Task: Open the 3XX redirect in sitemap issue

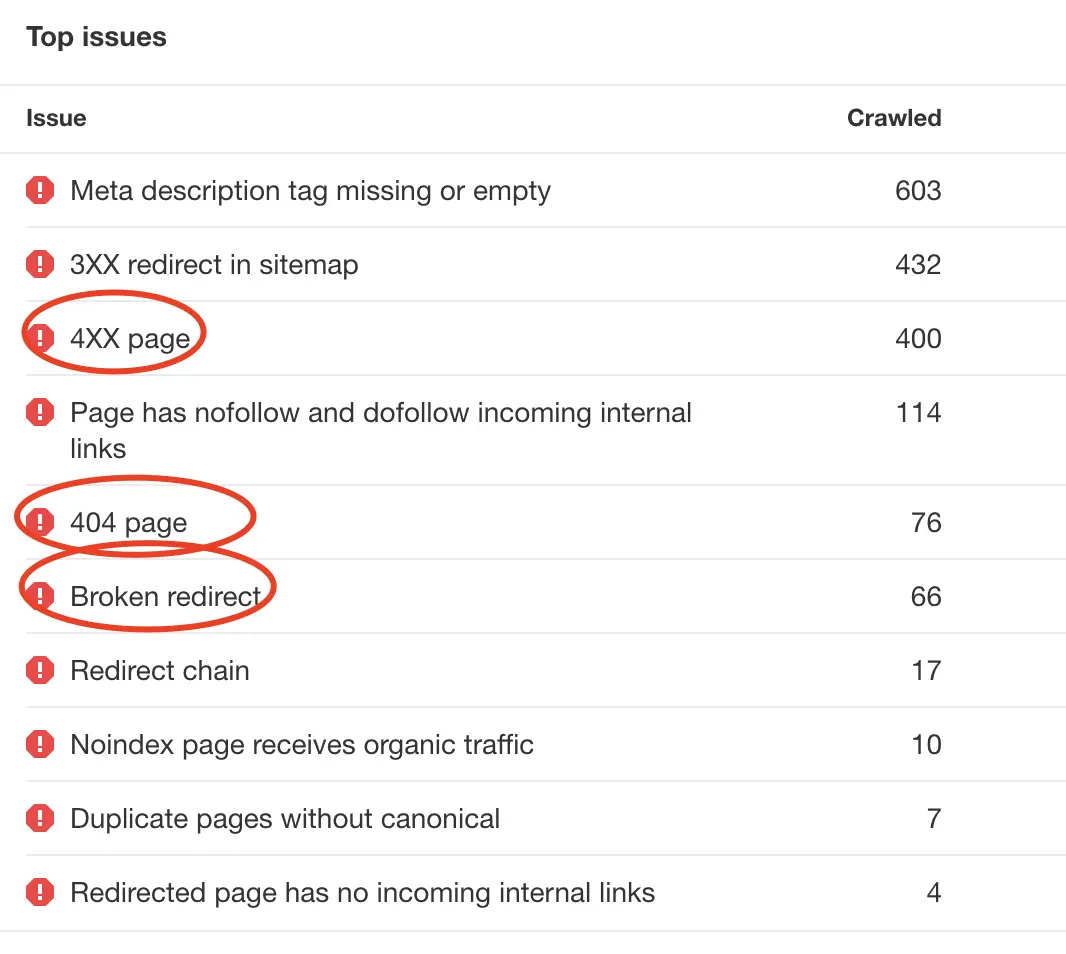Action: click(214, 265)
